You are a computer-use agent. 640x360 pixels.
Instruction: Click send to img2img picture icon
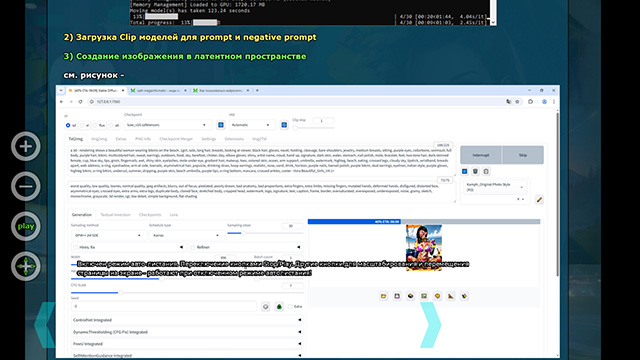(x=424, y=296)
